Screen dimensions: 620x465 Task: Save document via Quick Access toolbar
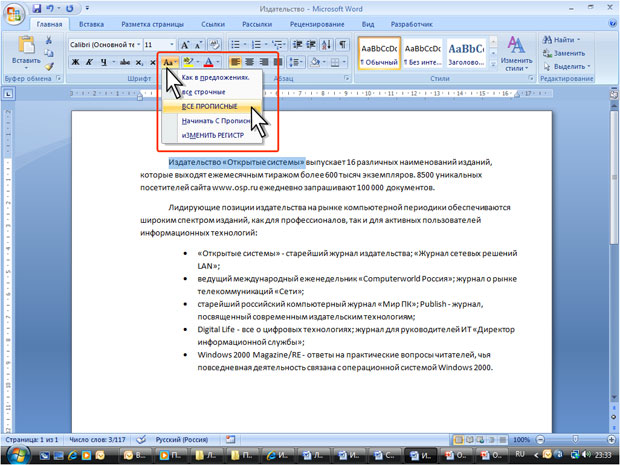pyautogui.click(x=37, y=8)
